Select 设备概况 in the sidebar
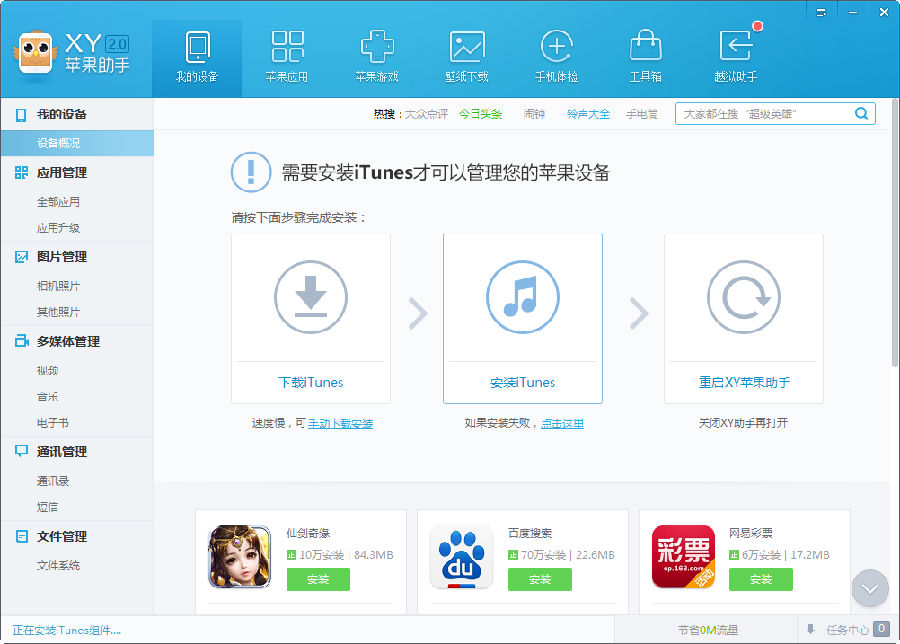 pyautogui.click(x=77, y=143)
